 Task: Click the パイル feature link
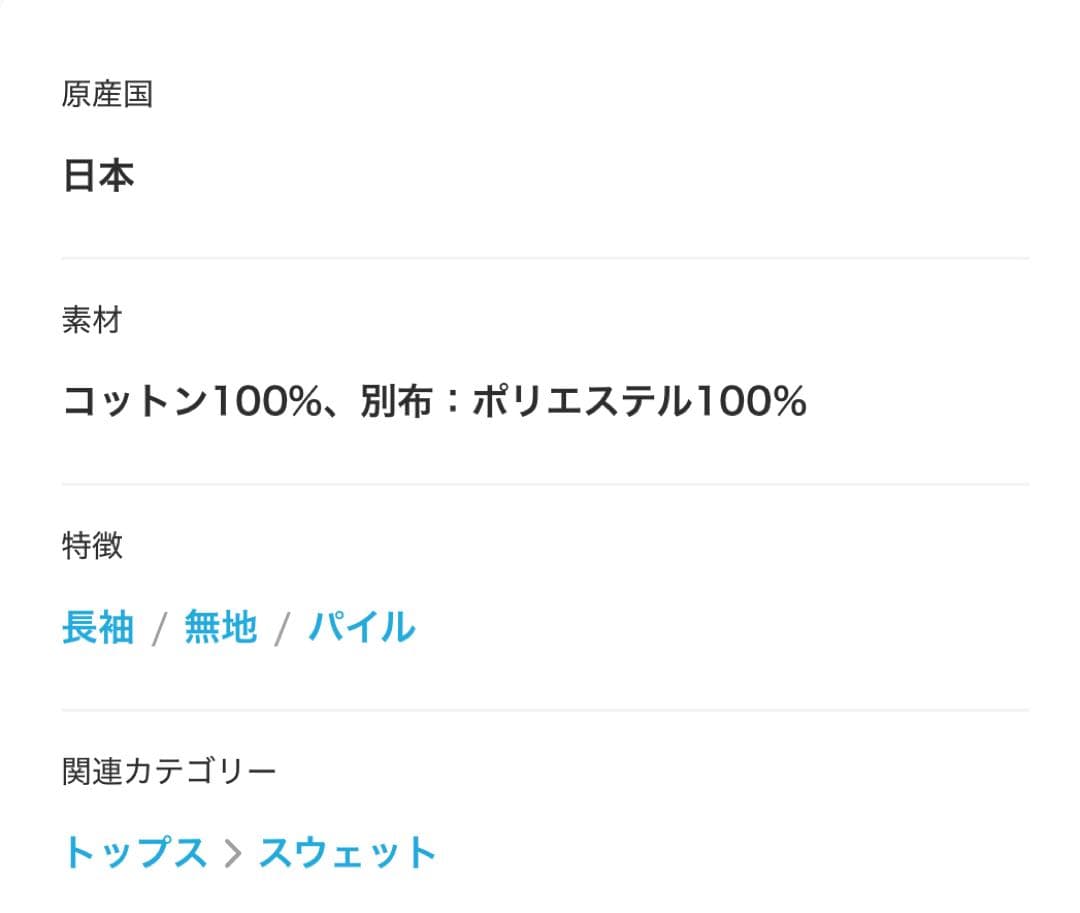pos(361,628)
